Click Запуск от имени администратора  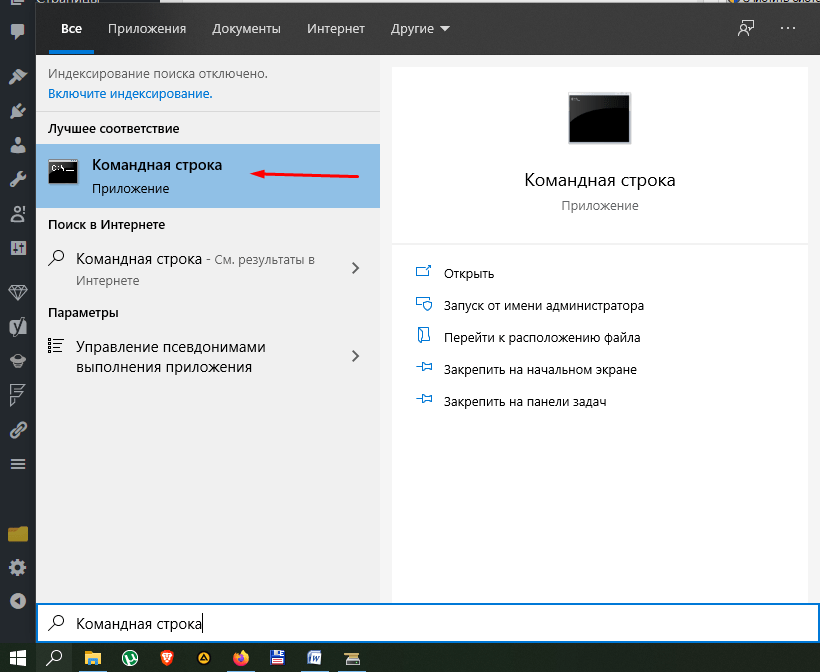click(543, 306)
